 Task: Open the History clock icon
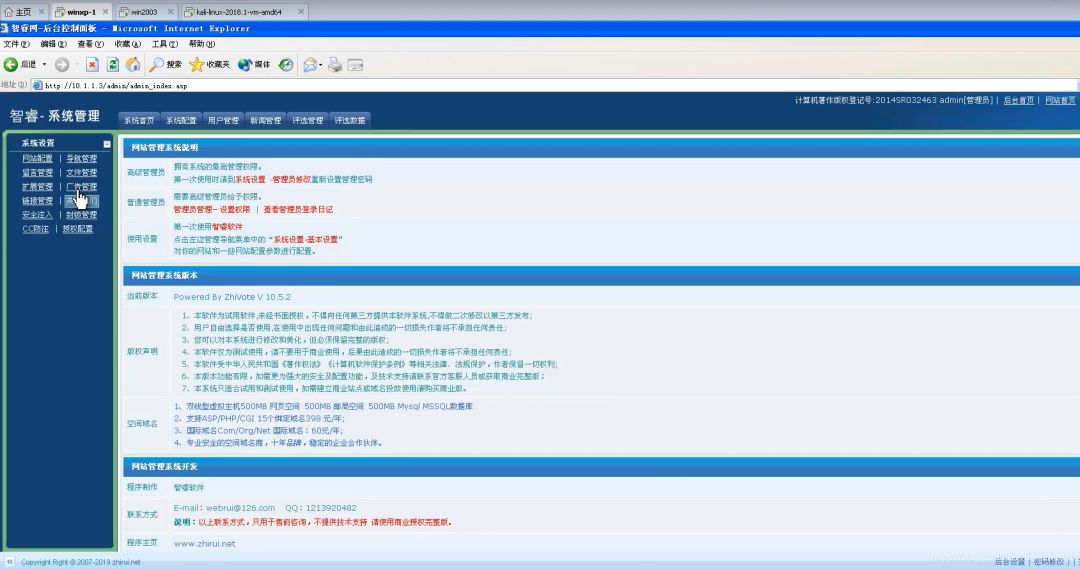coord(285,65)
